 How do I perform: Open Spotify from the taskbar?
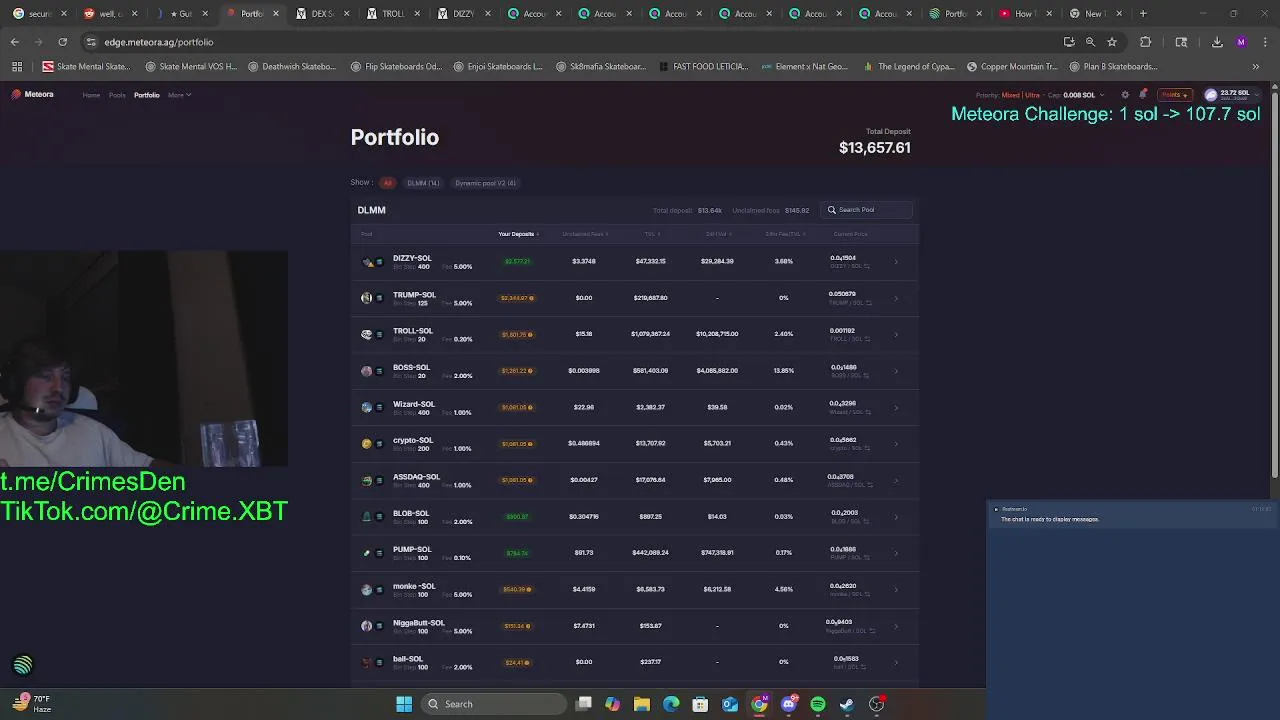(x=818, y=704)
